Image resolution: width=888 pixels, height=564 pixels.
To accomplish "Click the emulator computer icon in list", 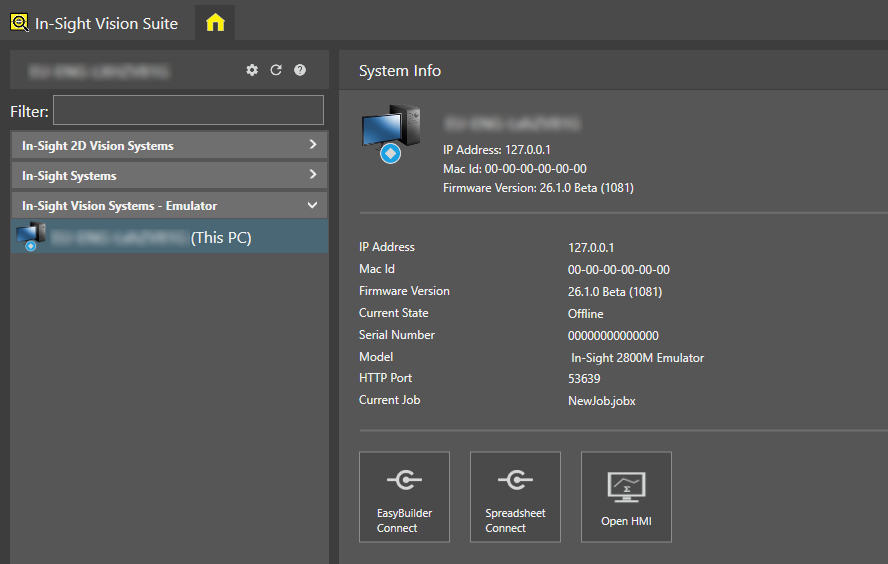I will tap(31, 236).
